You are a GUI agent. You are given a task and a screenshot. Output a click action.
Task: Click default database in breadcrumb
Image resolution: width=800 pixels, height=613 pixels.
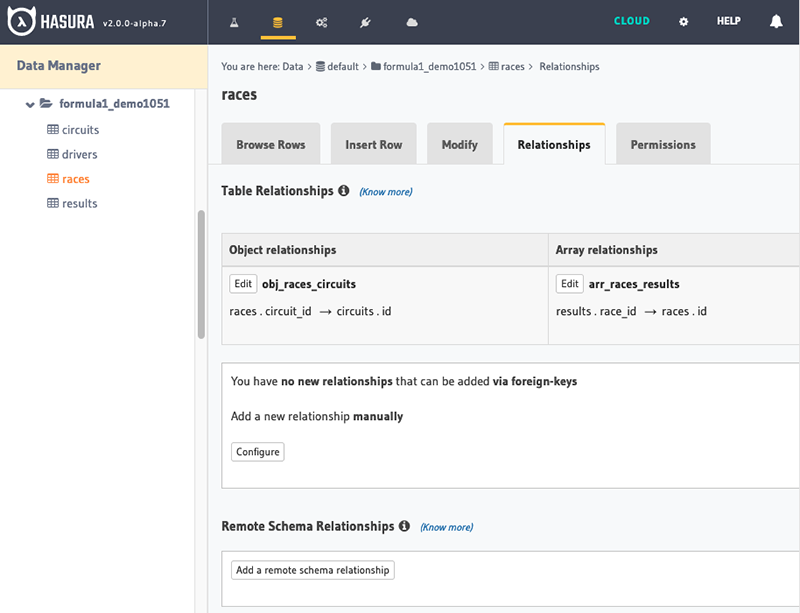pos(343,66)
